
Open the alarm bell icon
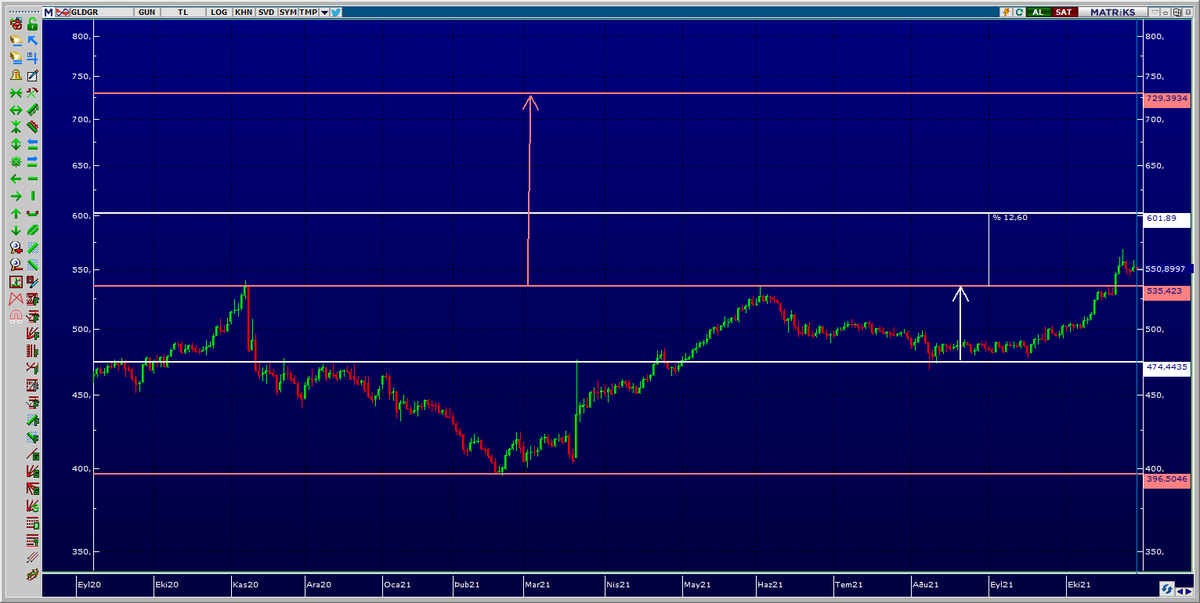pos(16,75)
